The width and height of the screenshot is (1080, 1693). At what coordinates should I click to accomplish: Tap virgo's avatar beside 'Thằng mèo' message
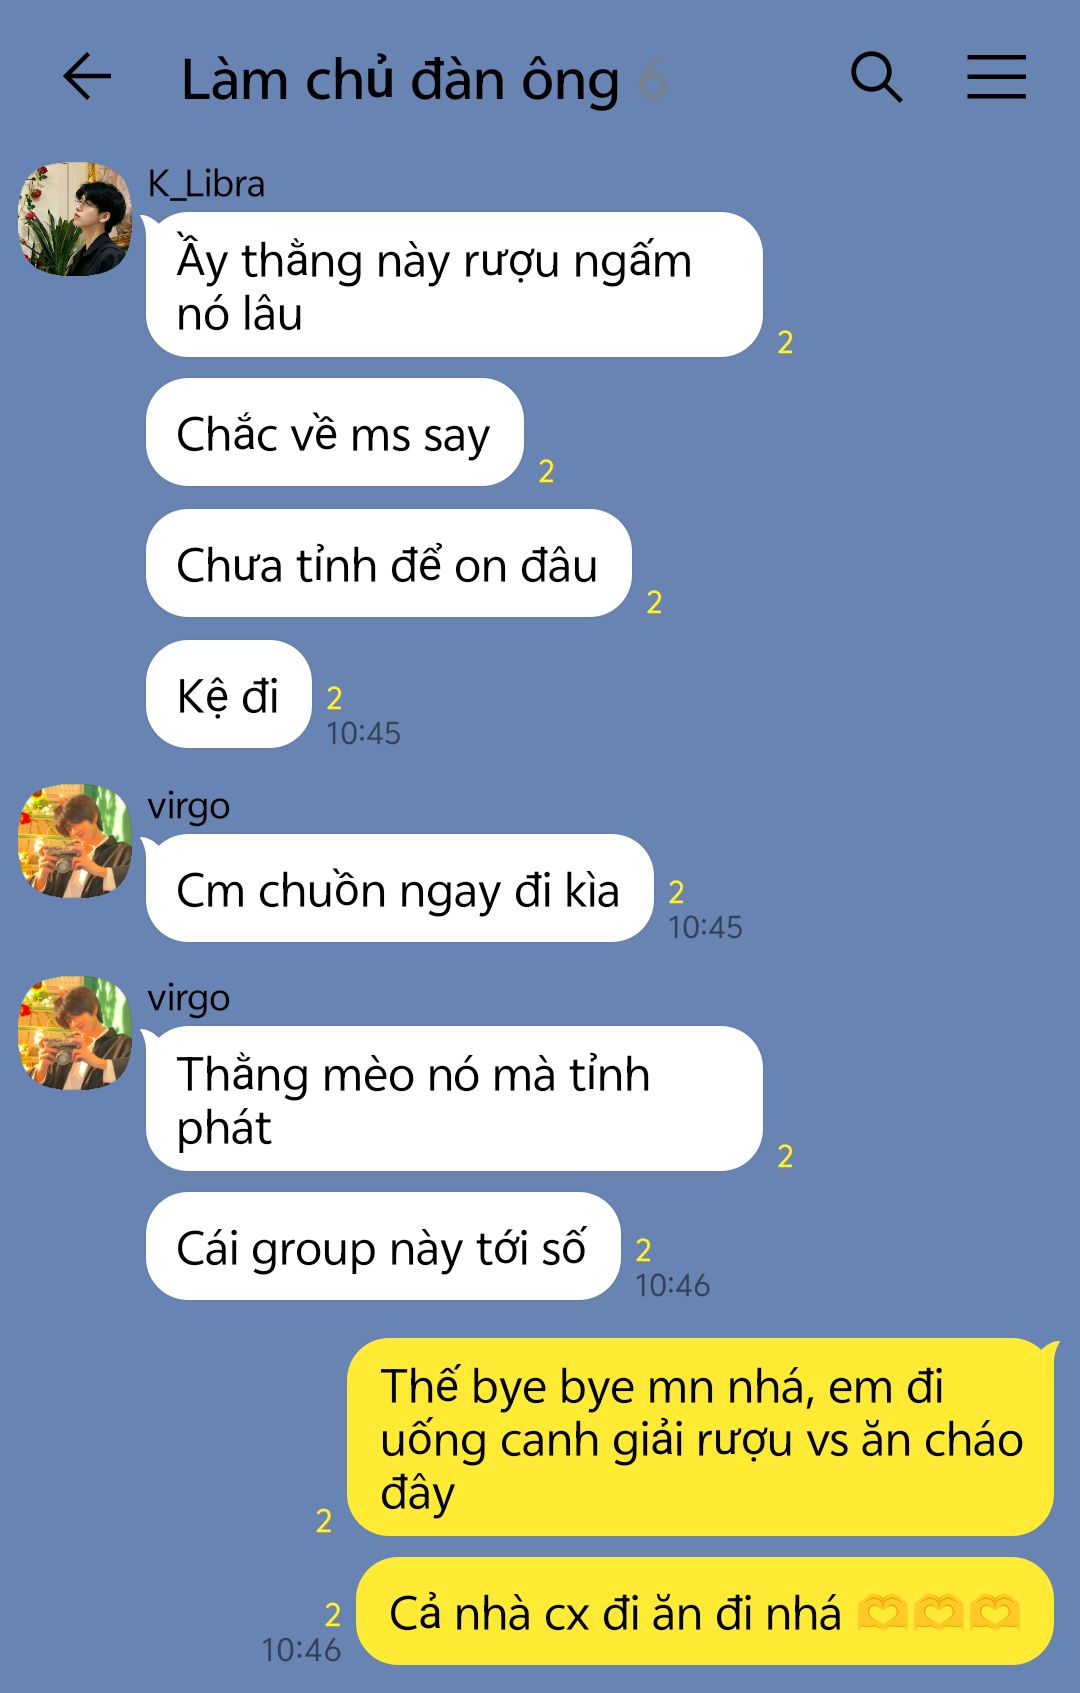[x=75, y=1033]
